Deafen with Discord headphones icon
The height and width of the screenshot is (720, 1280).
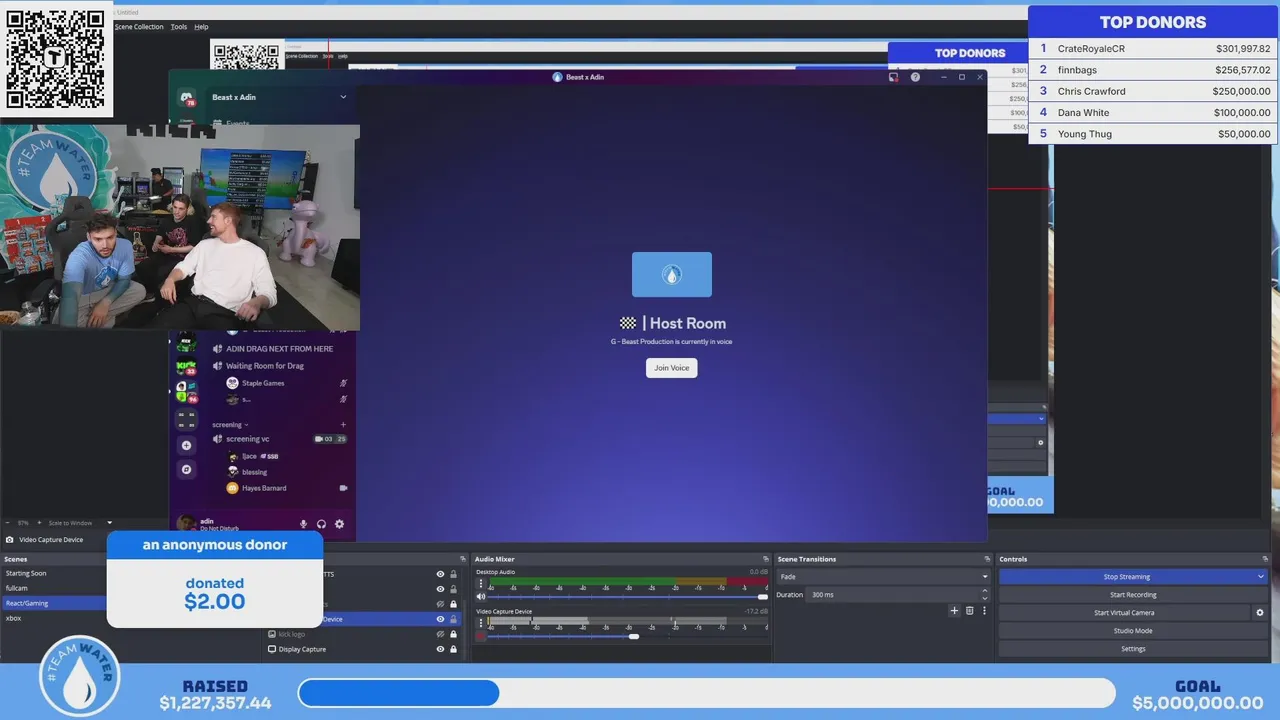point(322,523)
